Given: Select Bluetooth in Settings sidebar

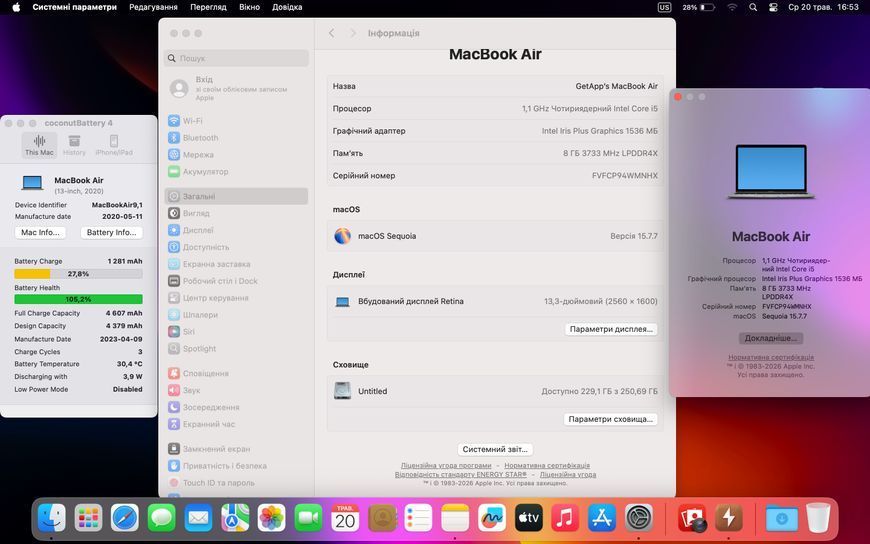Looking at the screenshot, I should pos(236,138).
